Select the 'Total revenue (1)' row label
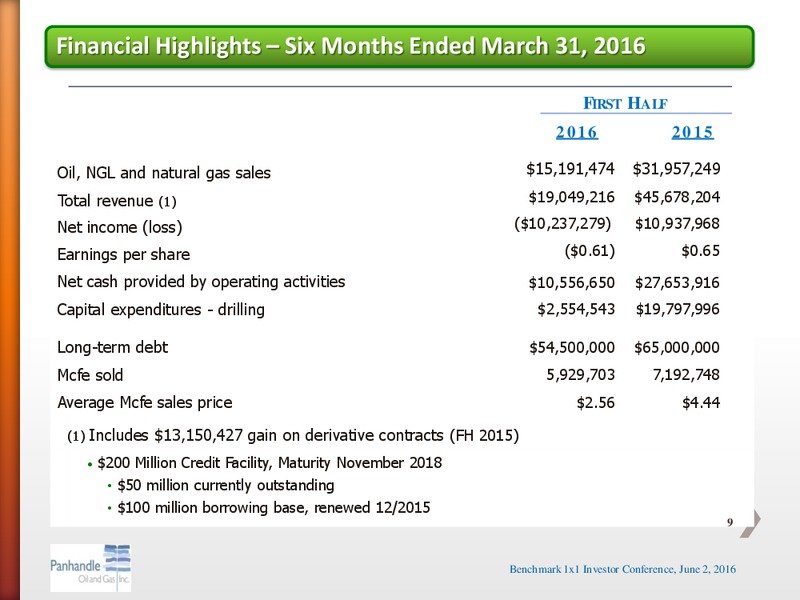The width and height of the screenshot is (800, 600). [x=117, y=201]
